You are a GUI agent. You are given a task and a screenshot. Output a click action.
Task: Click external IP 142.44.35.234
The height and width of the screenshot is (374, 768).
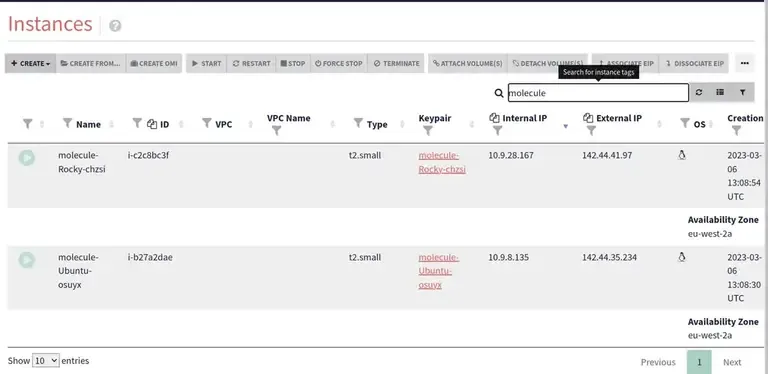tap(609, 257)
